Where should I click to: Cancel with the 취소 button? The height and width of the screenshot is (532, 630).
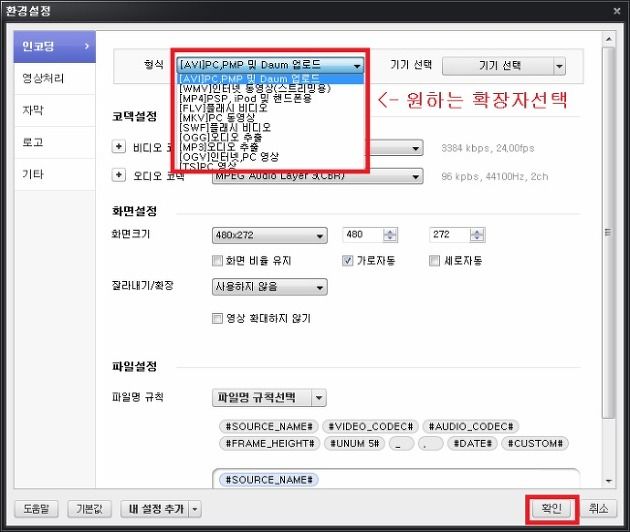(598, 509)
